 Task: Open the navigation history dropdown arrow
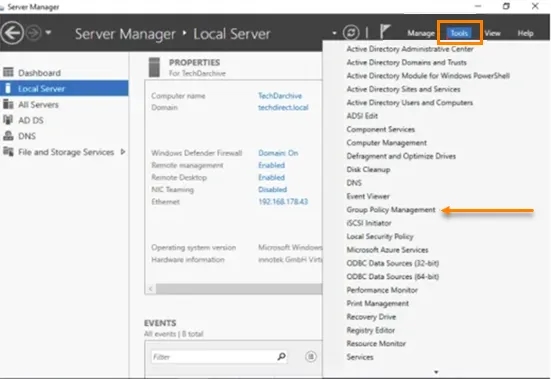point(48,33)
